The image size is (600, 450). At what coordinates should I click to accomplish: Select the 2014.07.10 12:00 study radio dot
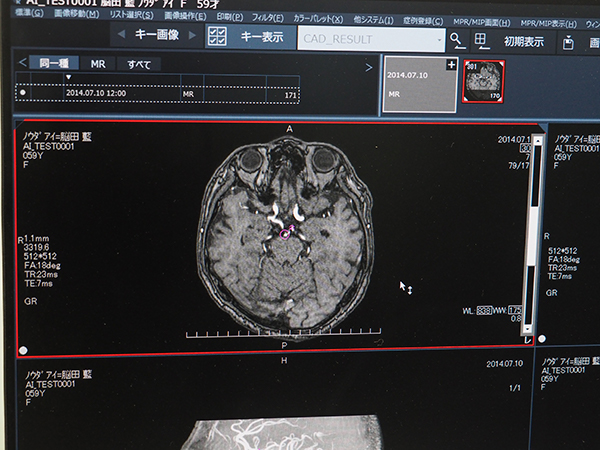23,93
